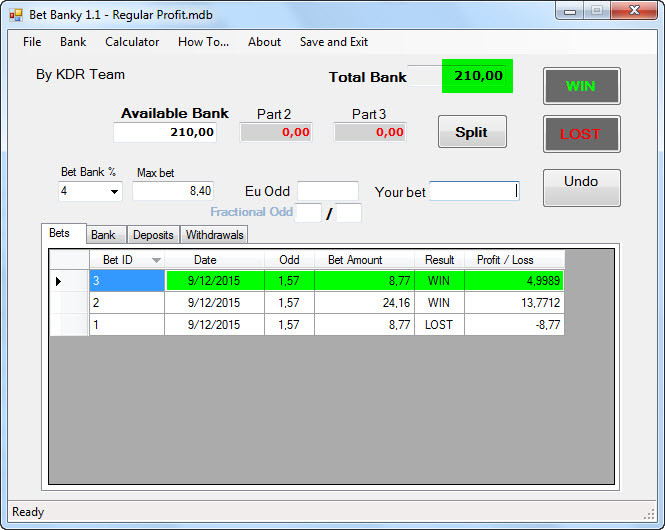This screenshot has height=530, width=665.
Task: Open the About menu
Action: click(x=264, y=42)
